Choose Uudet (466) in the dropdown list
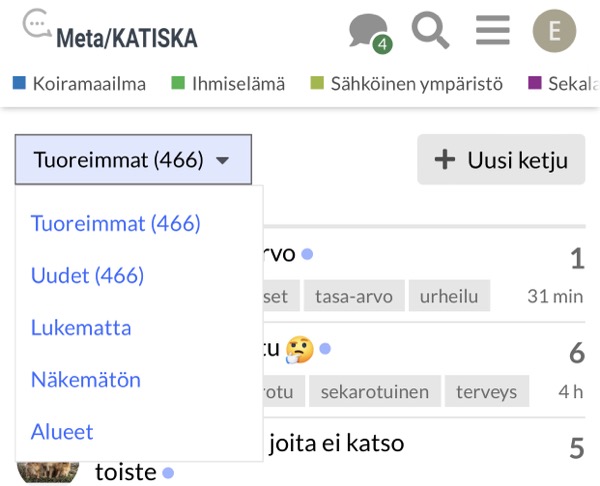600x486 pixels. click(87, 275)
